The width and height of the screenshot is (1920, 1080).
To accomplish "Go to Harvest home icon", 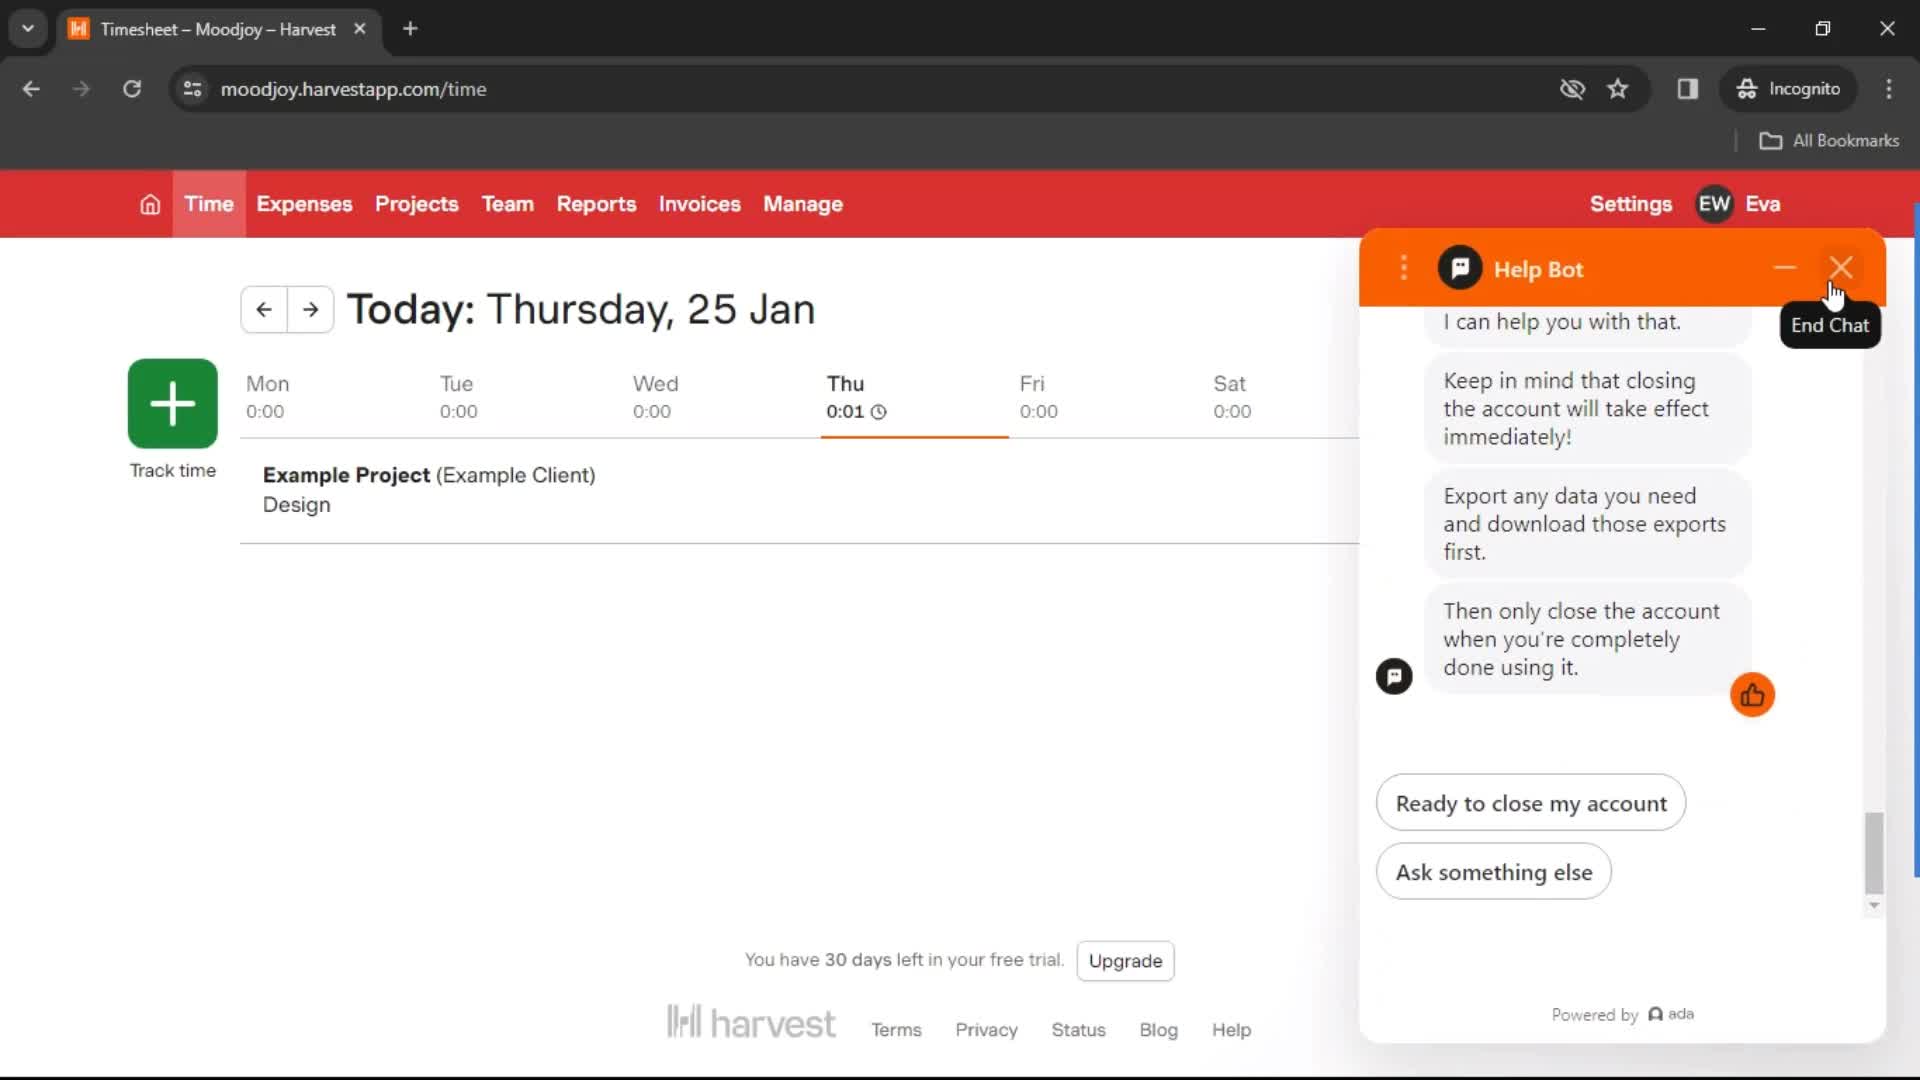I will pyautogui.click(x=150, y=204).
